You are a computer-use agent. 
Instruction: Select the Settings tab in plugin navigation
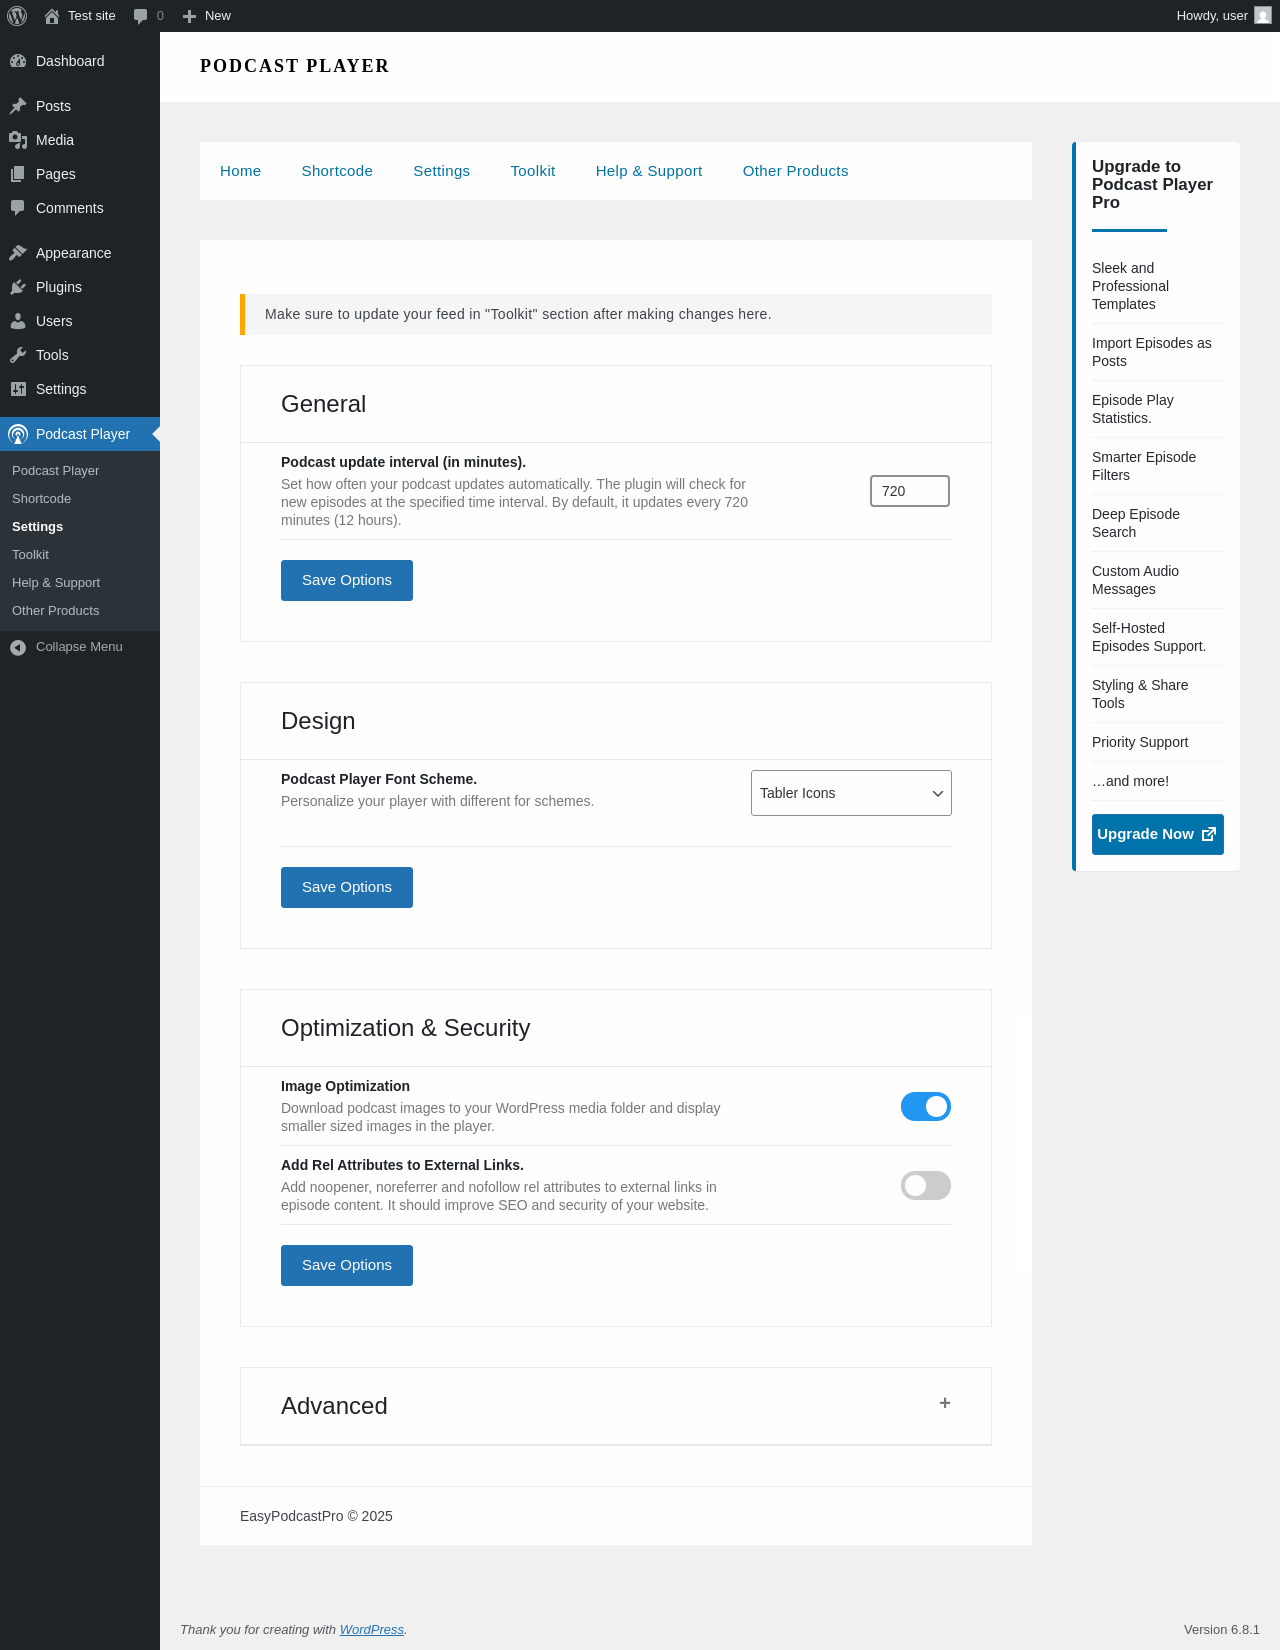click(x=441, y=171)
